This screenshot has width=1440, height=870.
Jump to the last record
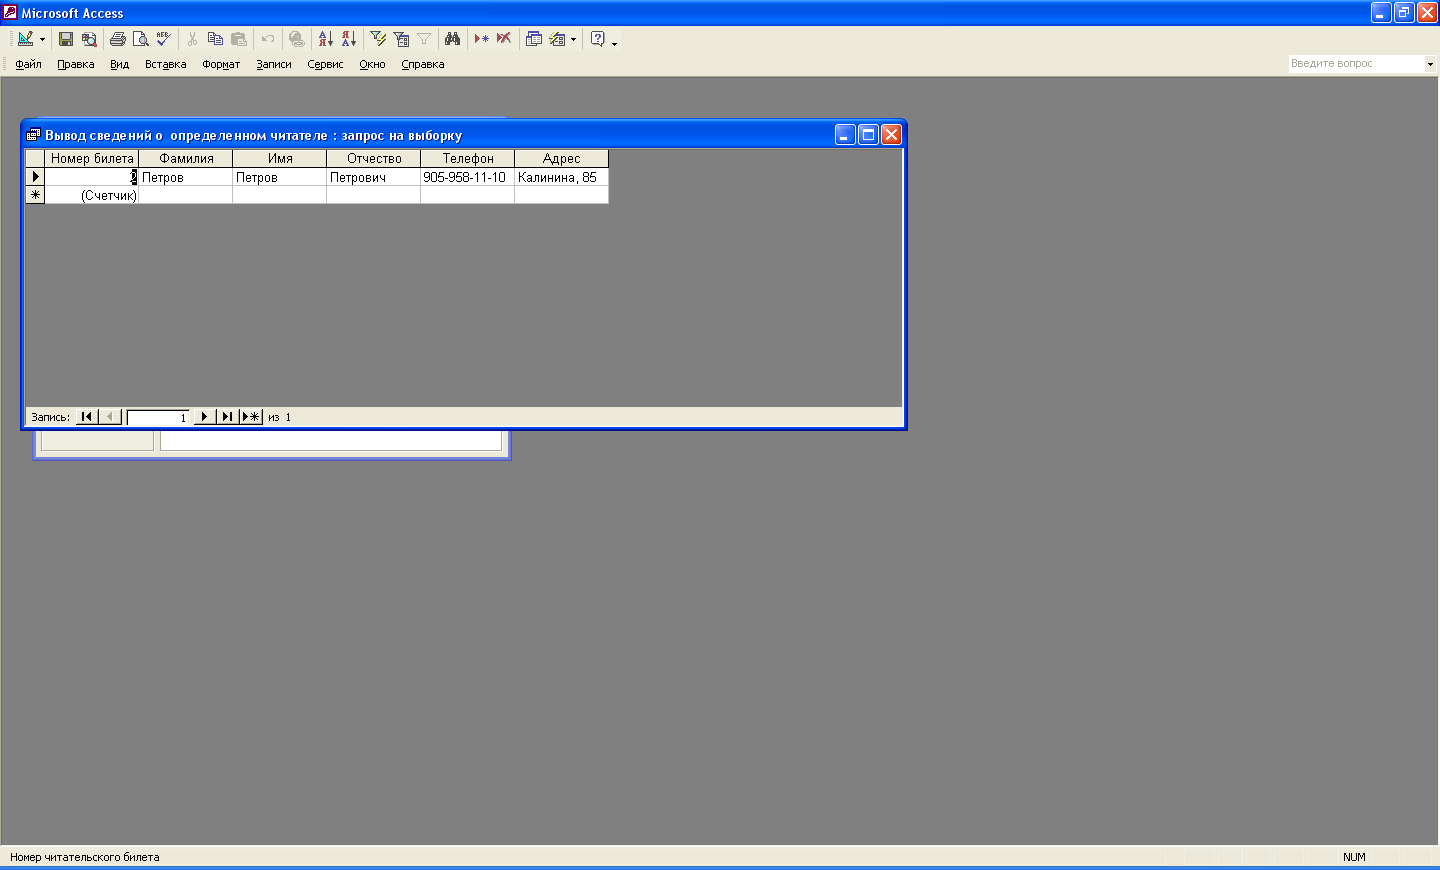click(227, 417)
